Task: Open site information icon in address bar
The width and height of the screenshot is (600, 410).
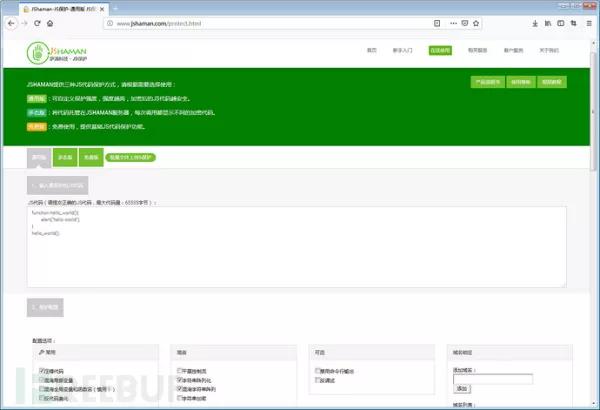Action: tap(110, 23)
